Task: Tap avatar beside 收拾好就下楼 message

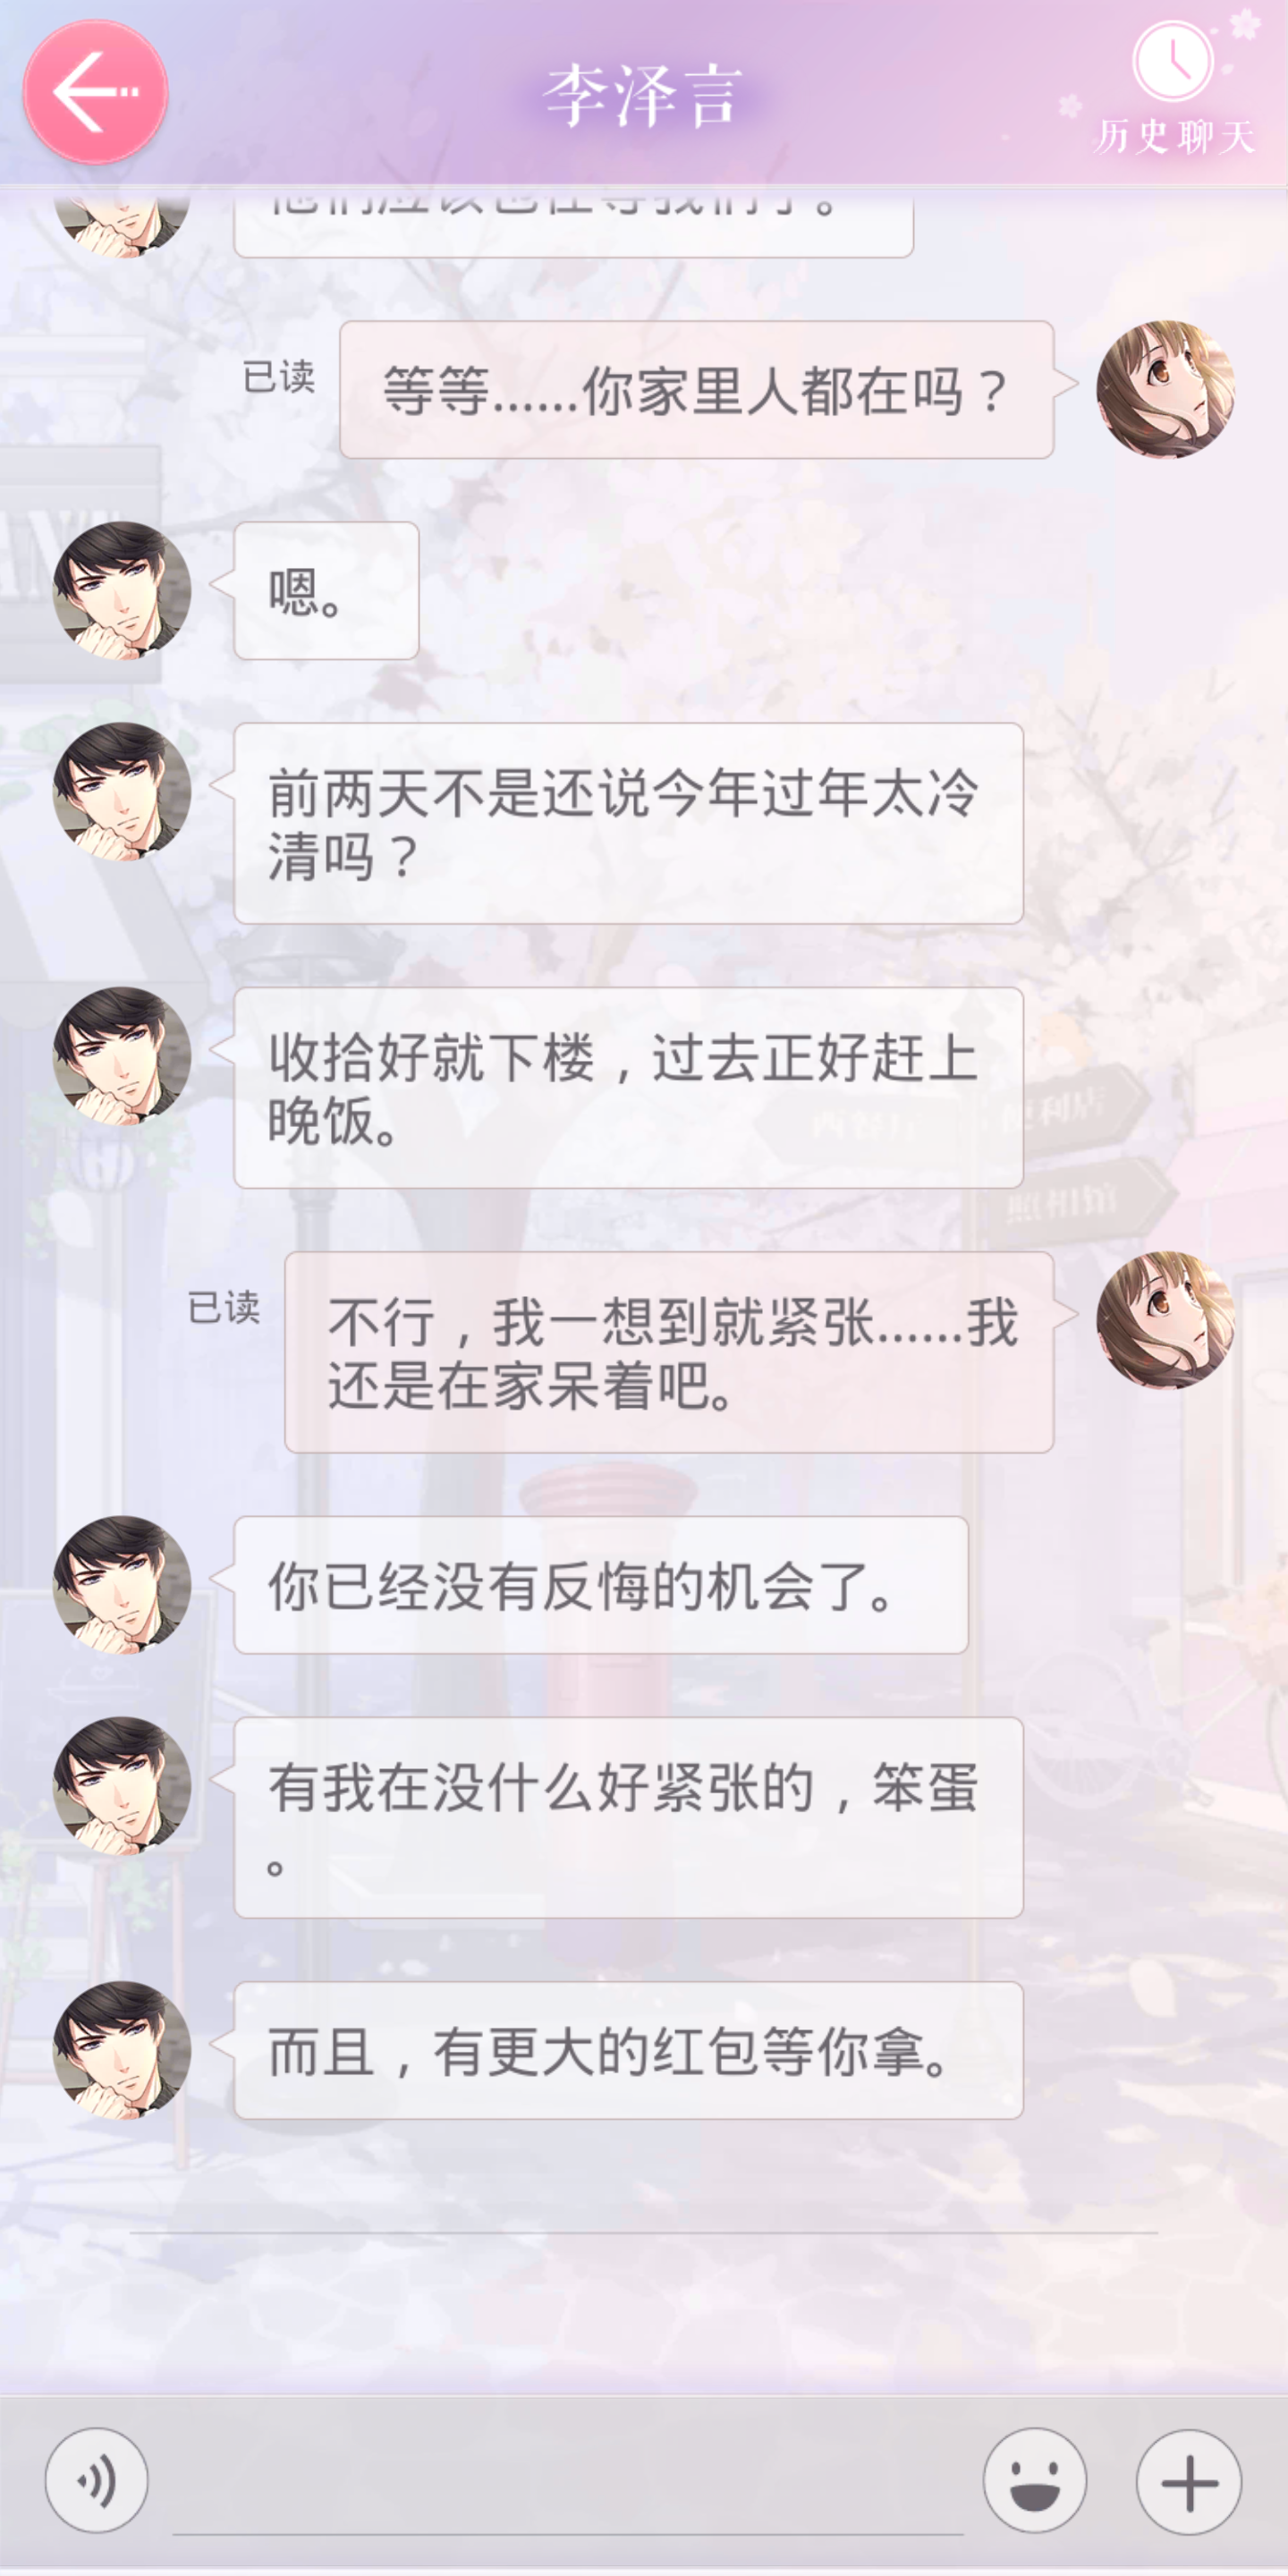Action: (x=122, y=1056)
